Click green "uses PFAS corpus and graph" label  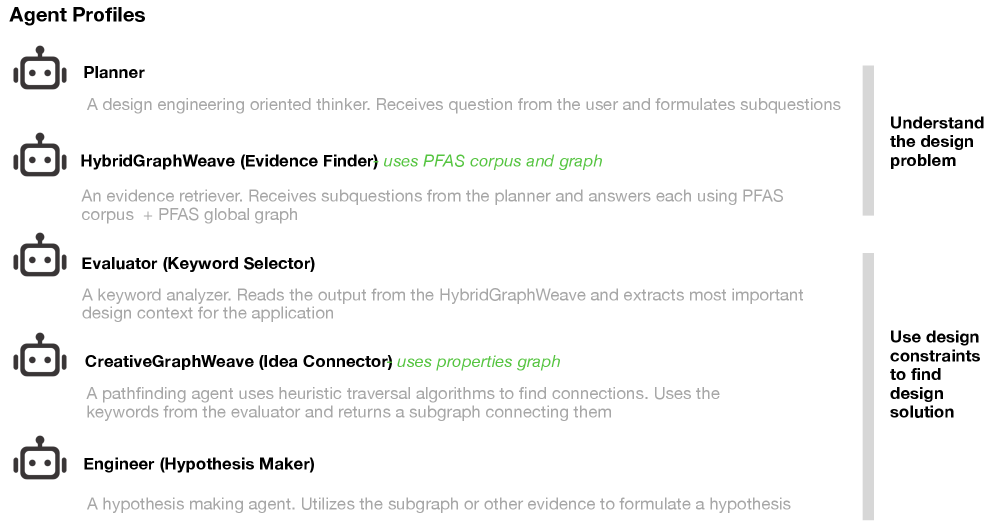493,160
